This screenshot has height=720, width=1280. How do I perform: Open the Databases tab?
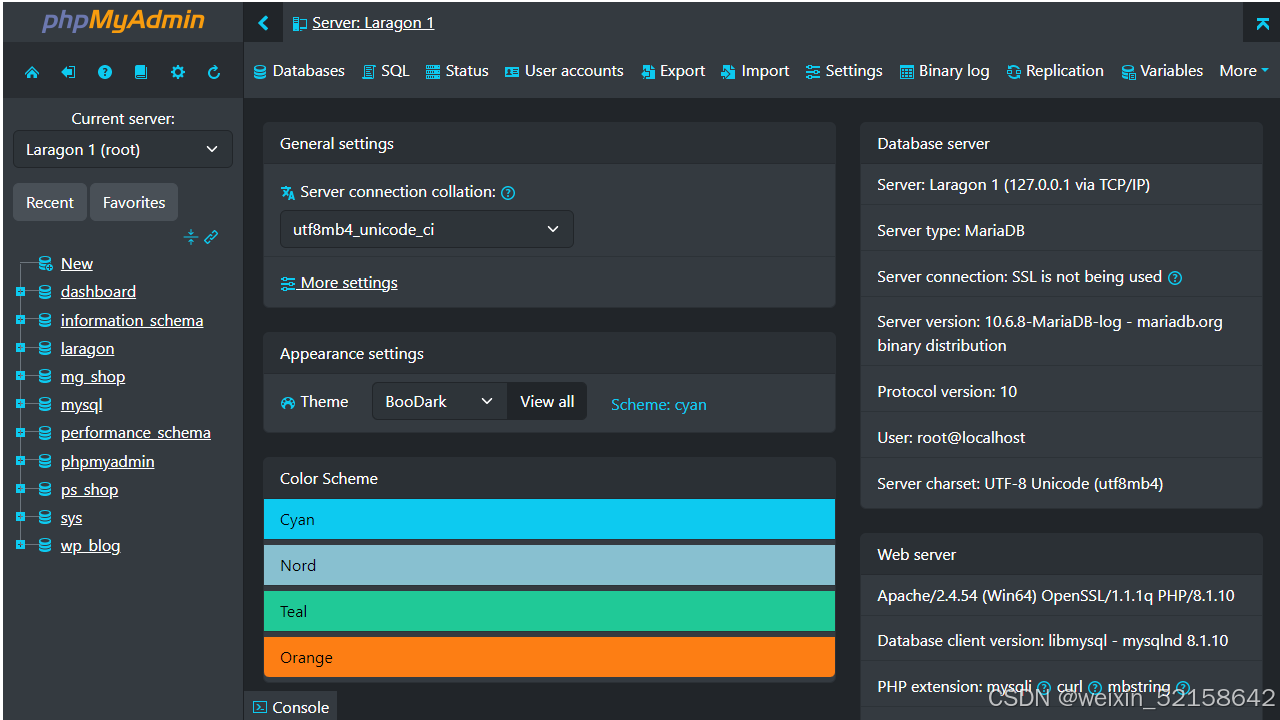coord(299,71)
